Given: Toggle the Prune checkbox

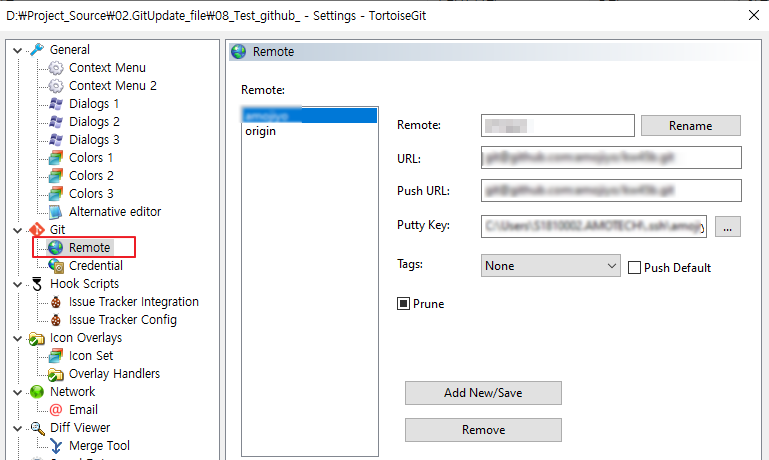Looking at the screenshot, I should coord(403,304).
